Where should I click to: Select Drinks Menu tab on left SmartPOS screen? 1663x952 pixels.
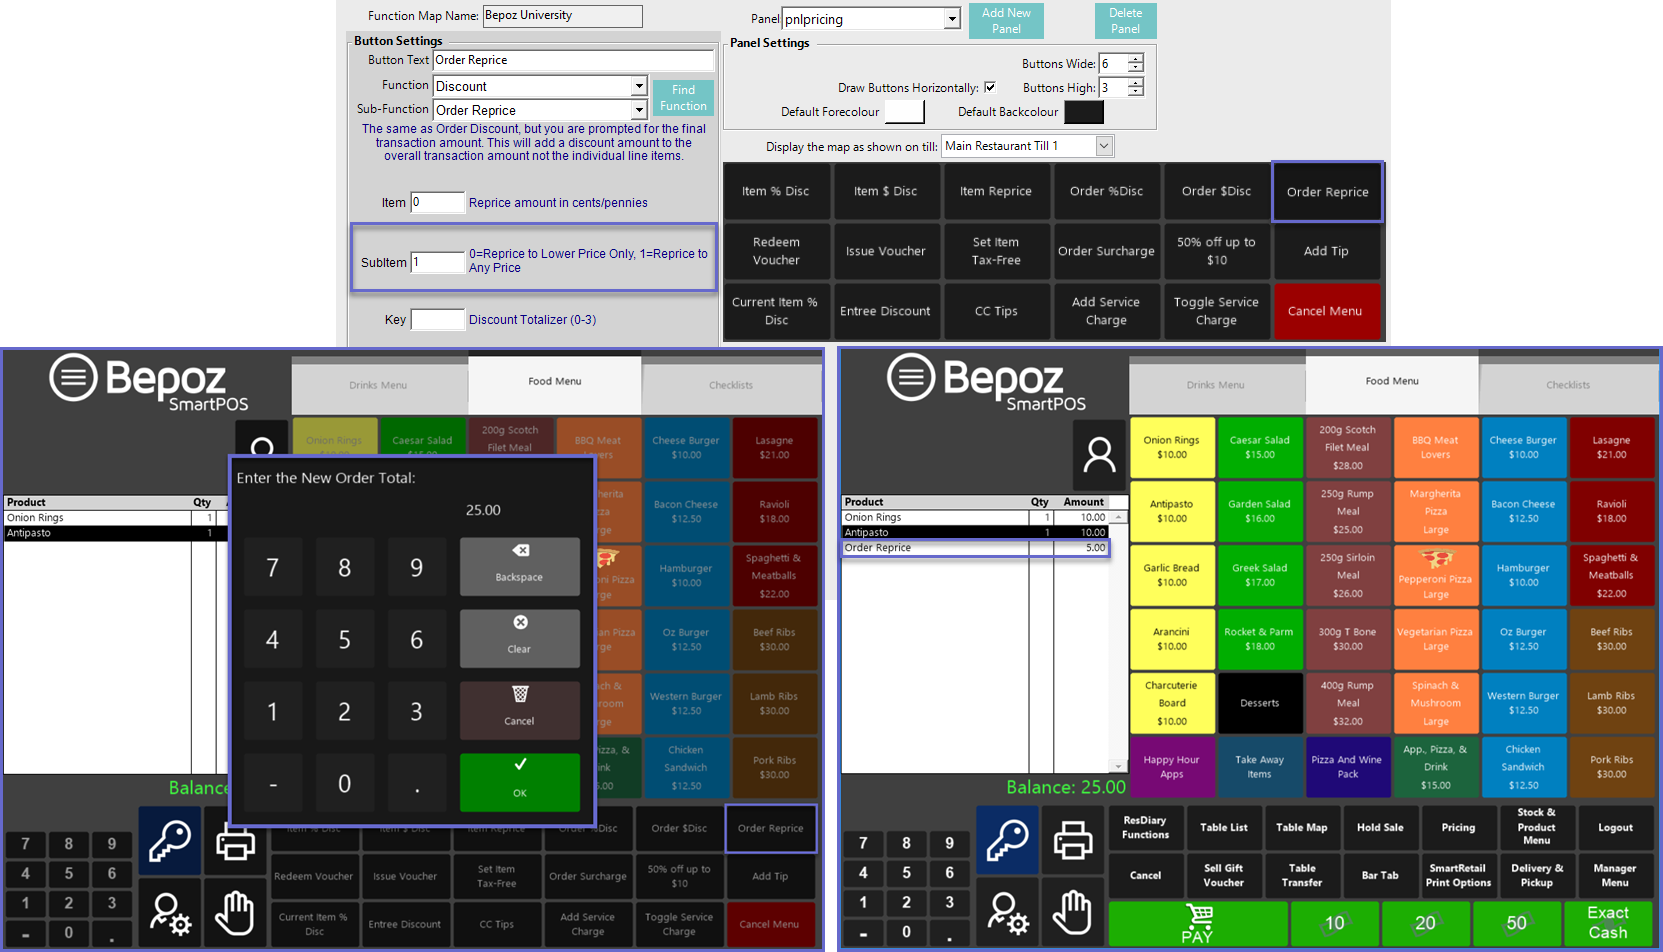tap(378, 385)
